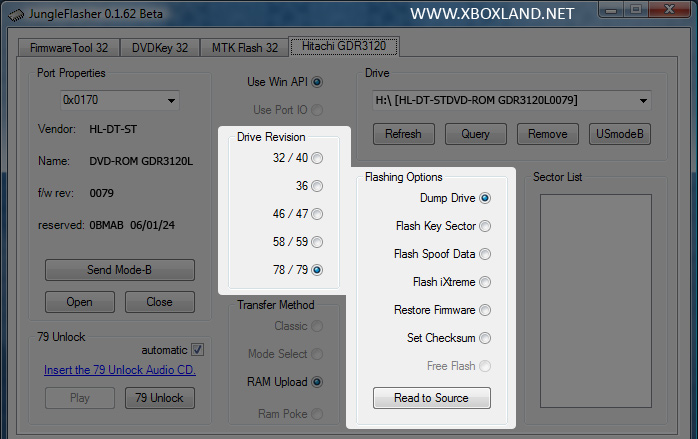
Task: Close the JungleFlasher window
Action: click(x=670, y=10)
